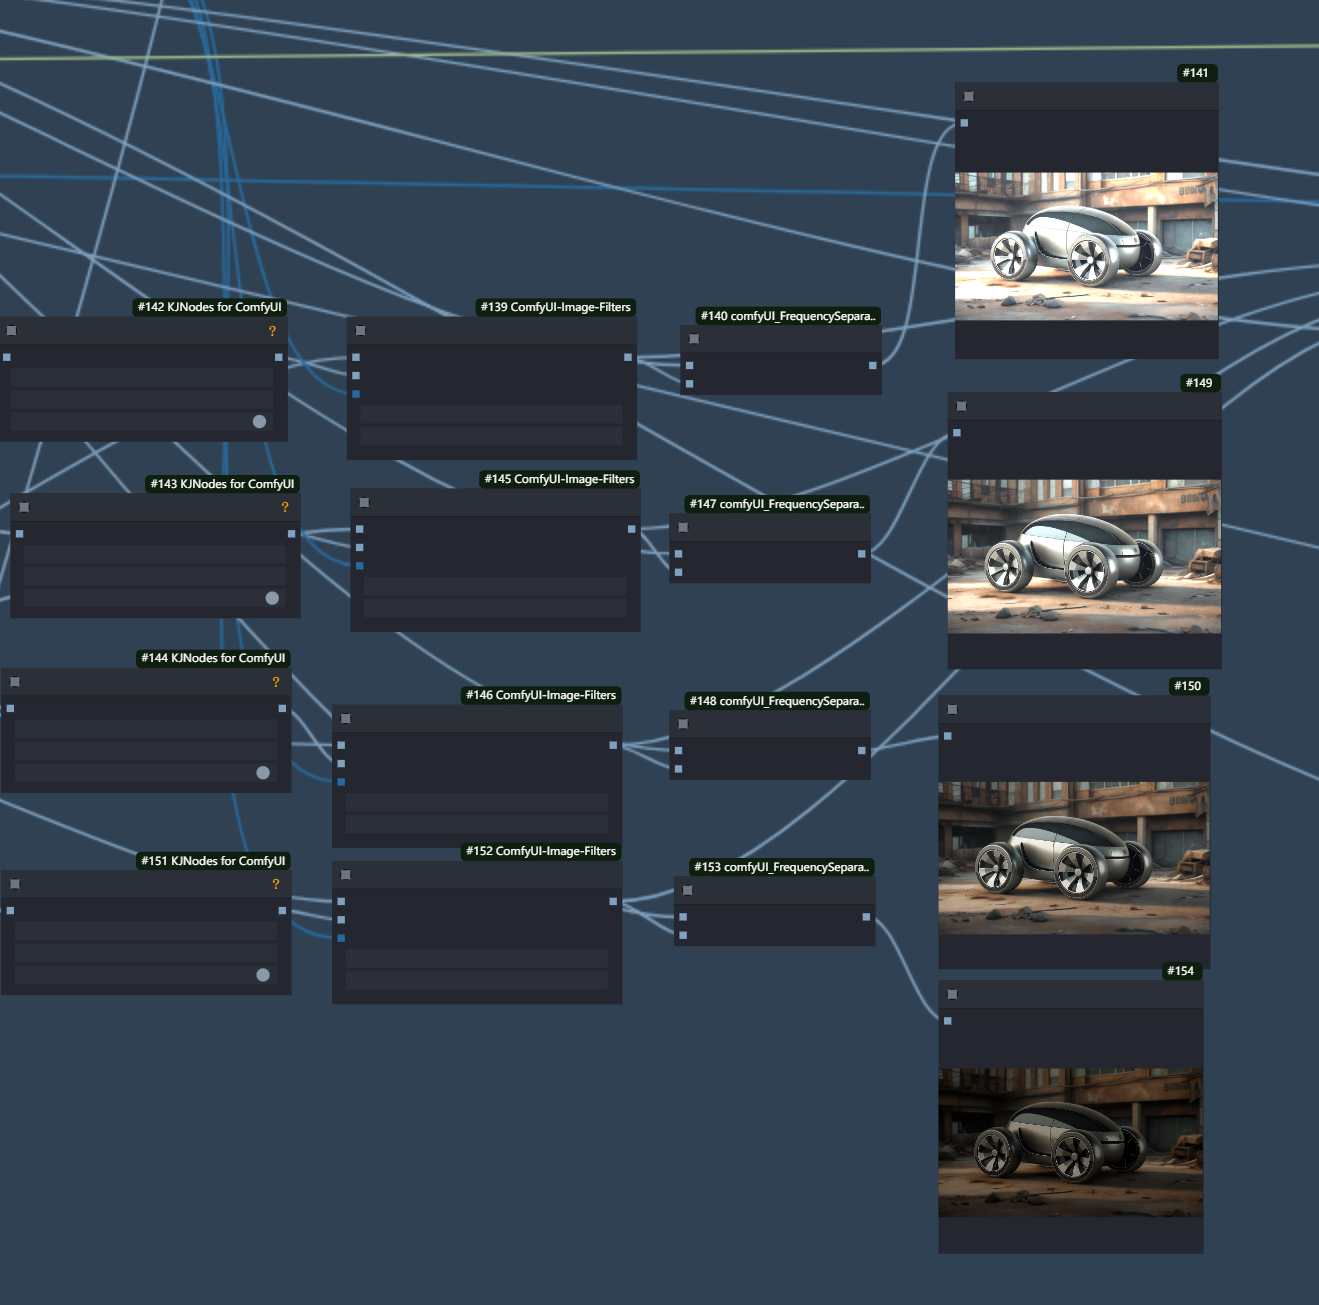Click the output slot of node #146
This screenshot has height=1305, width=1319.
613,745
